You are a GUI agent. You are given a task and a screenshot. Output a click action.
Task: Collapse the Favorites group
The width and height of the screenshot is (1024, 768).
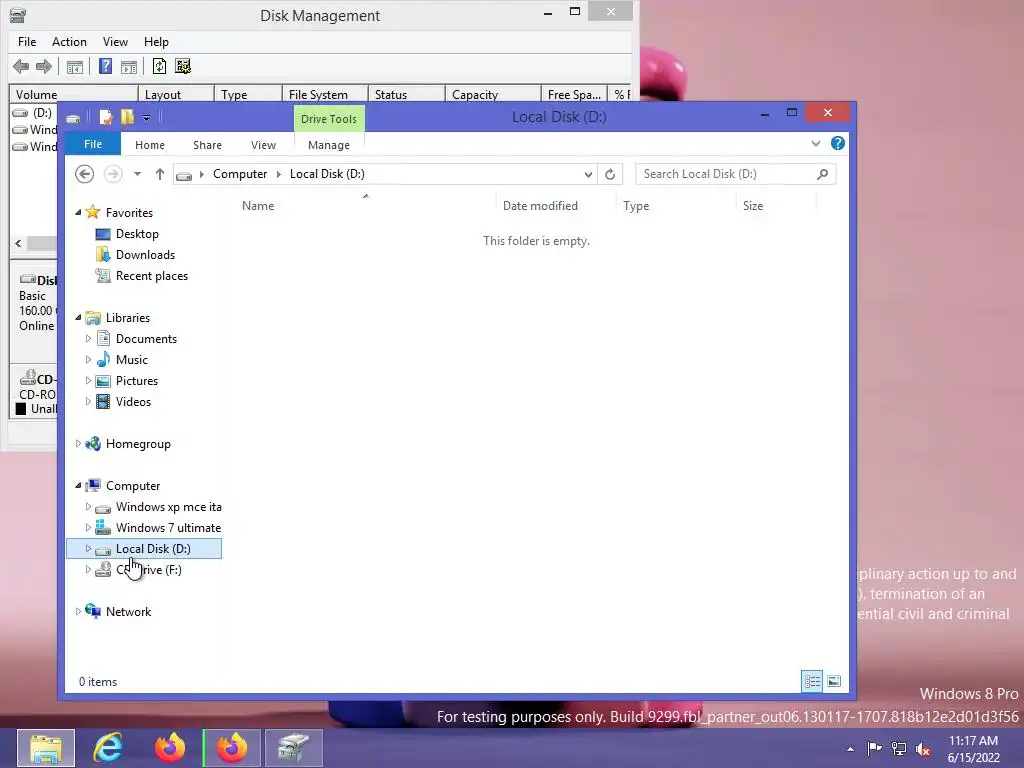click(x=78, y=212)
